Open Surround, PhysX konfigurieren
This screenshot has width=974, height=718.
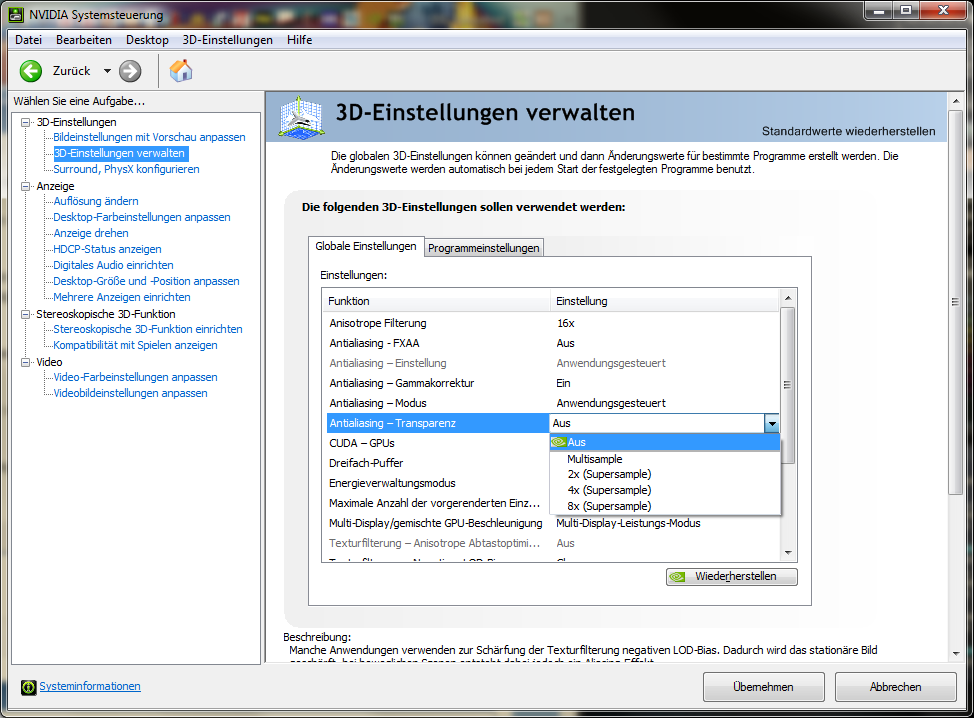[126, 170]
